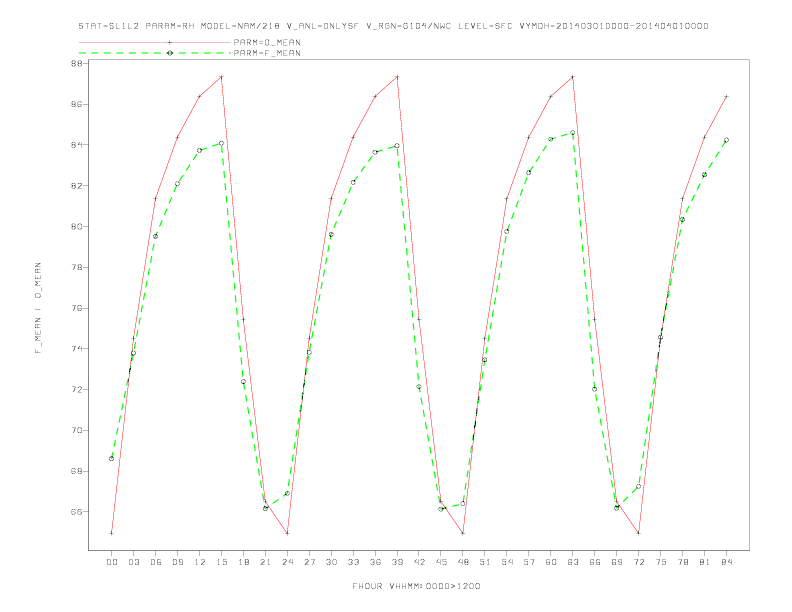Click x-axis tick label 51
792x612 pixels.
[x=485, y=562]
